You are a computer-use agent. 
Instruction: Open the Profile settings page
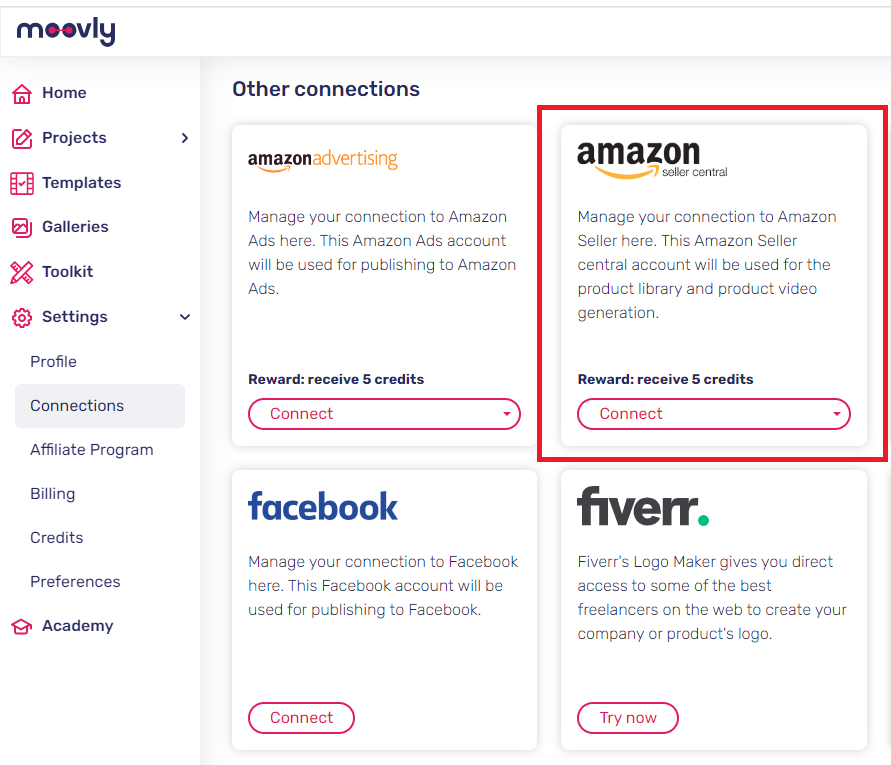click(x=53, y=361)
